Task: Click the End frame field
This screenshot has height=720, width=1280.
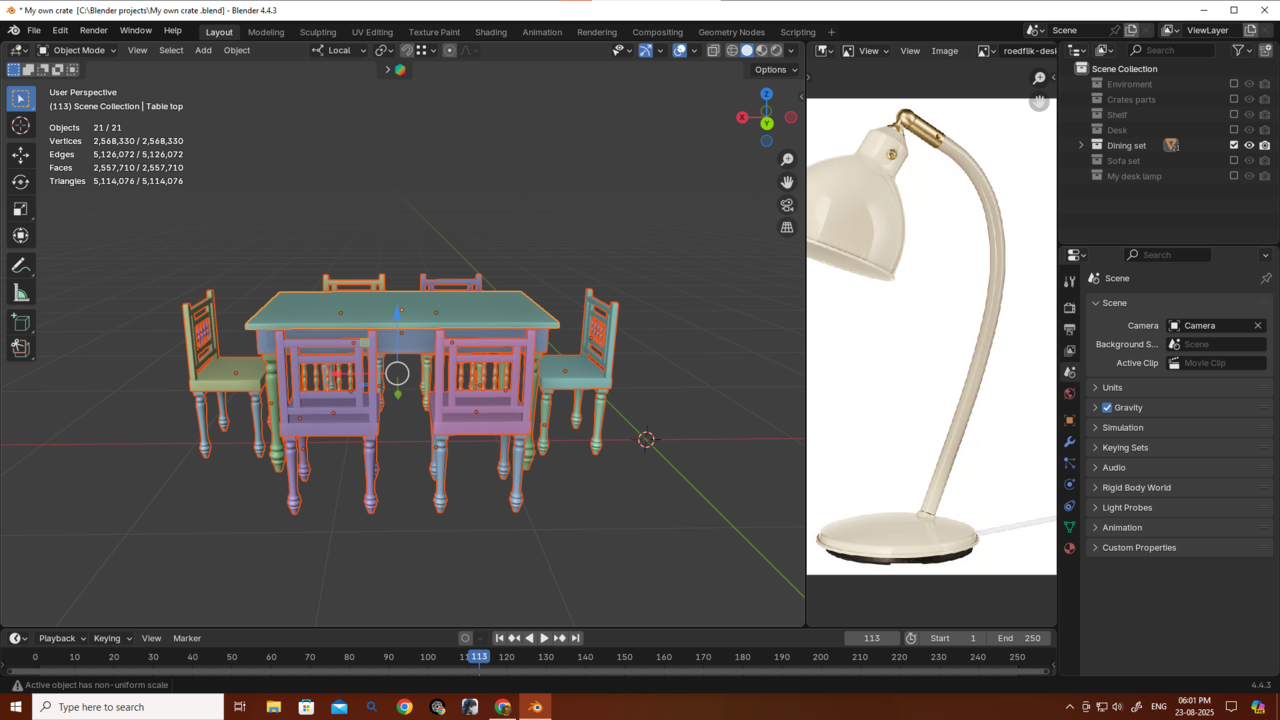Action: tap(1019, 638)
